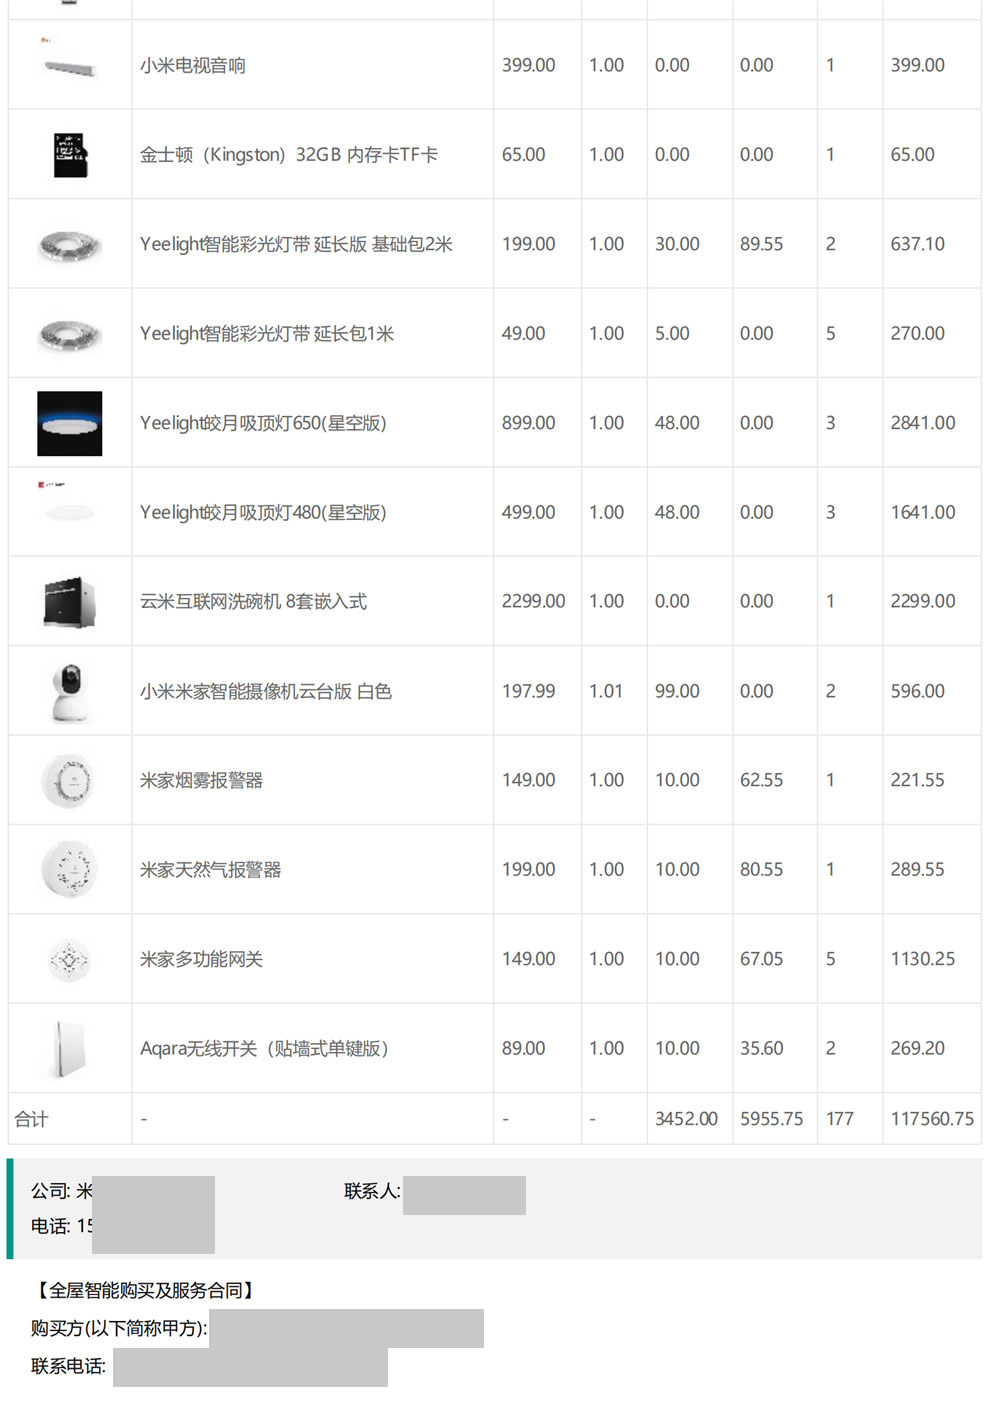Screen dimensions: 1000x1414
Task: Click the 购买方(以下简称甲方) label
Action: point(119,1329)
